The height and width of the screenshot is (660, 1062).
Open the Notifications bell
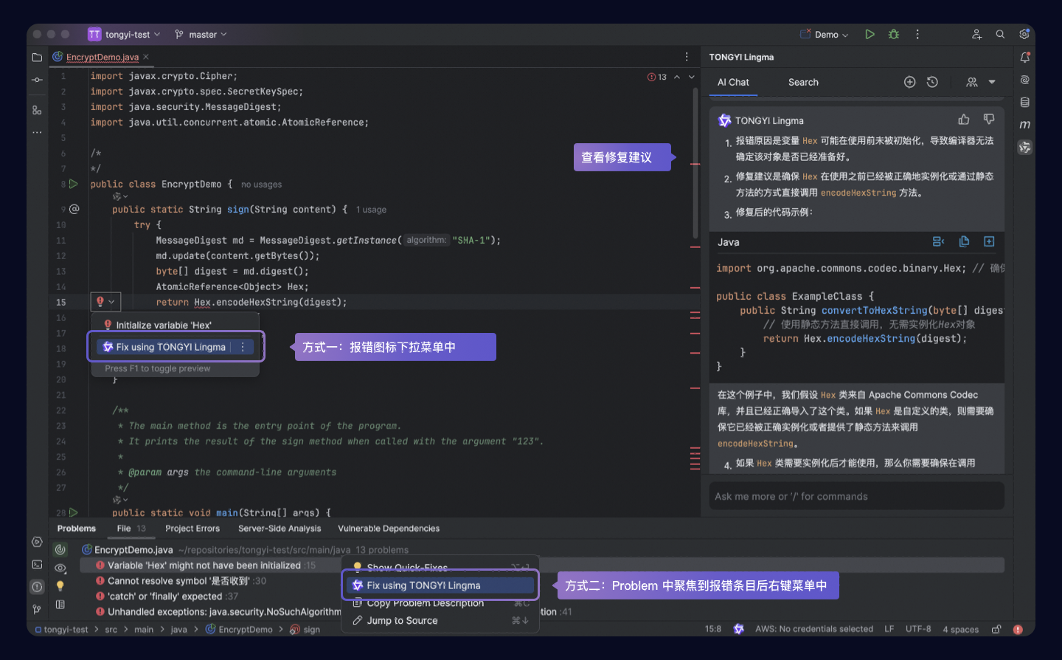click(1025, 58)
